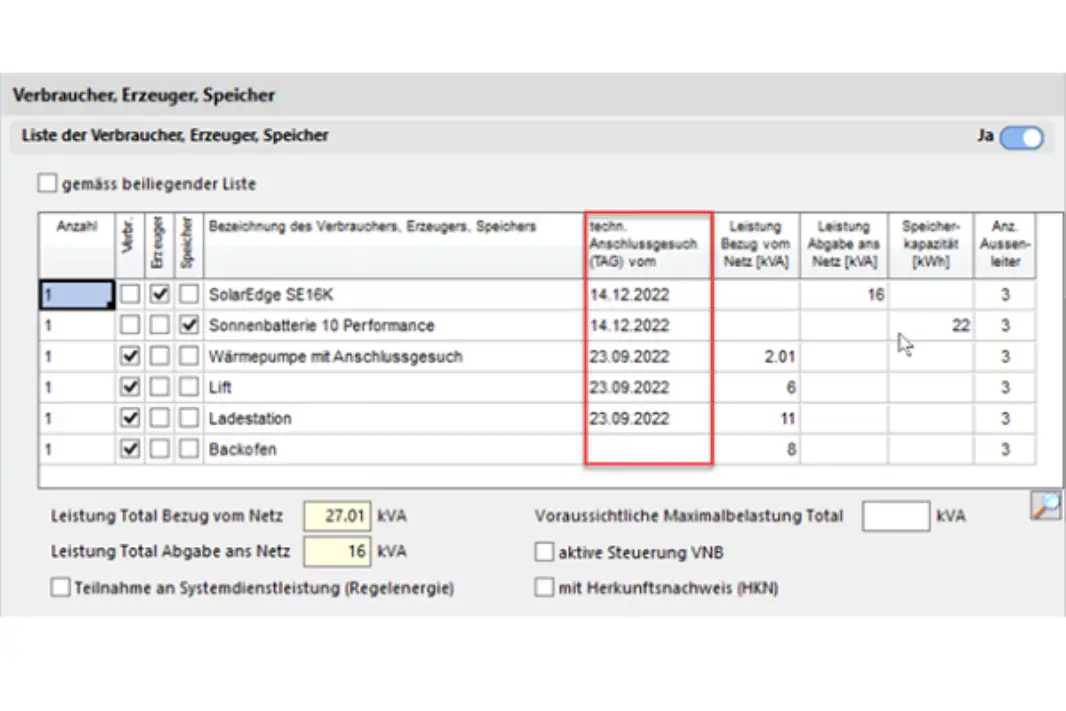Select the Anzahl cell of the SolarEdge row
Viewport: 1066px width, 711px height.
point(76,295)
